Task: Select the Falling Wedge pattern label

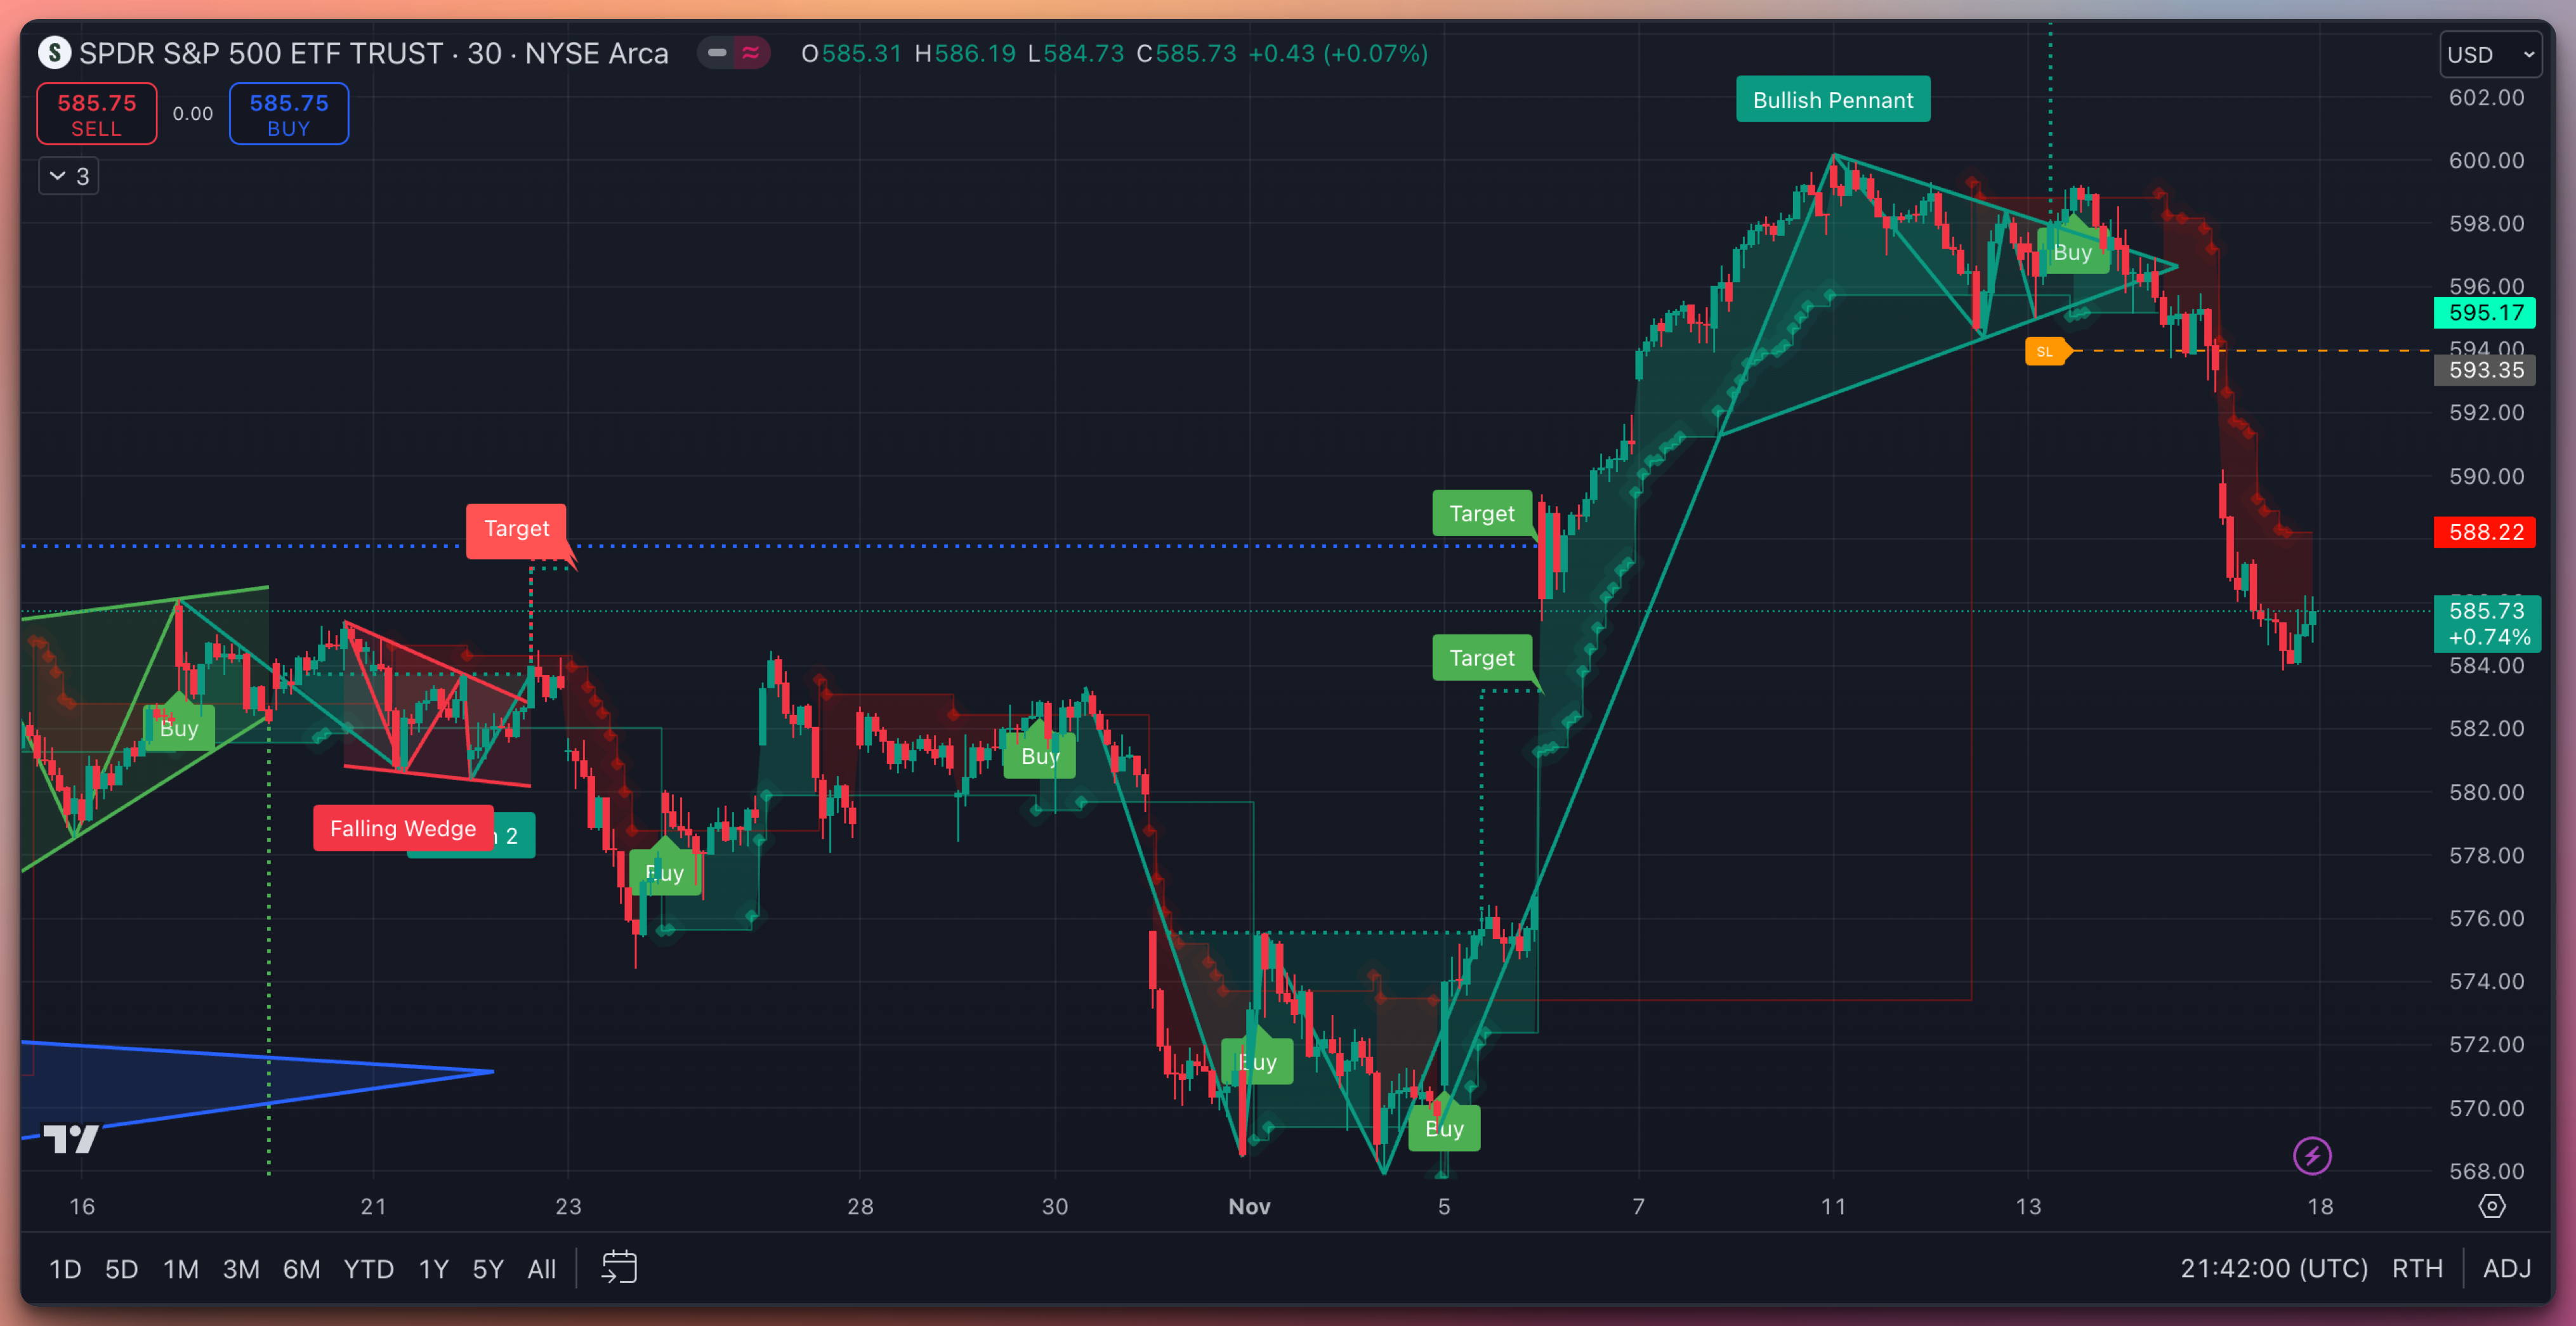Action: [403, 828]
